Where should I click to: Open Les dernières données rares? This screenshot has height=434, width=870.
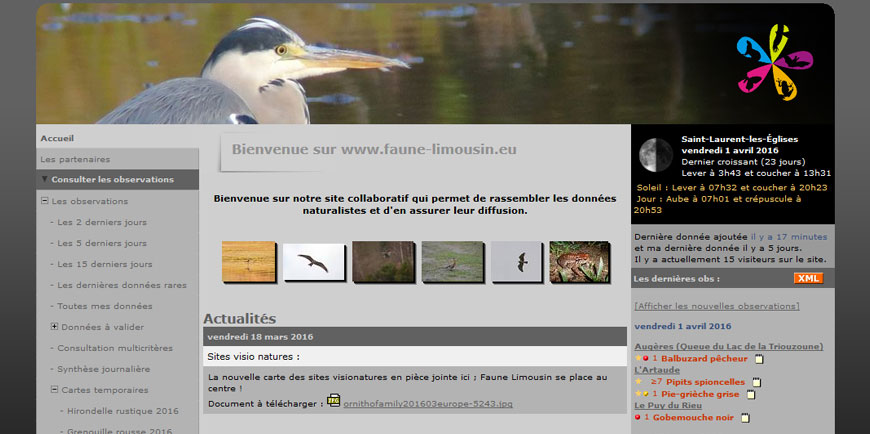point(122,285)
